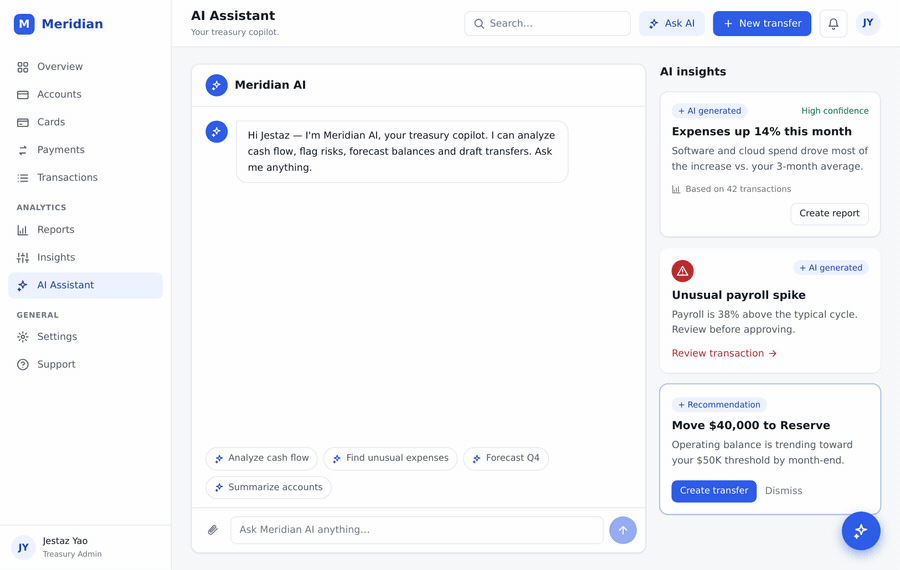
Task: Click the JY avatar in sidebar footer
Action: pyautogui.click(x=23, y=547)
